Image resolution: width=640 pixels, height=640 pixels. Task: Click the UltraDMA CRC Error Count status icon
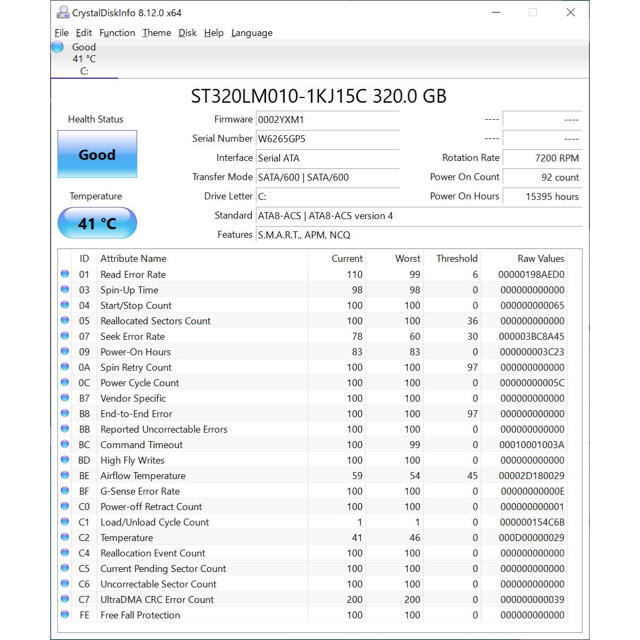65,599
